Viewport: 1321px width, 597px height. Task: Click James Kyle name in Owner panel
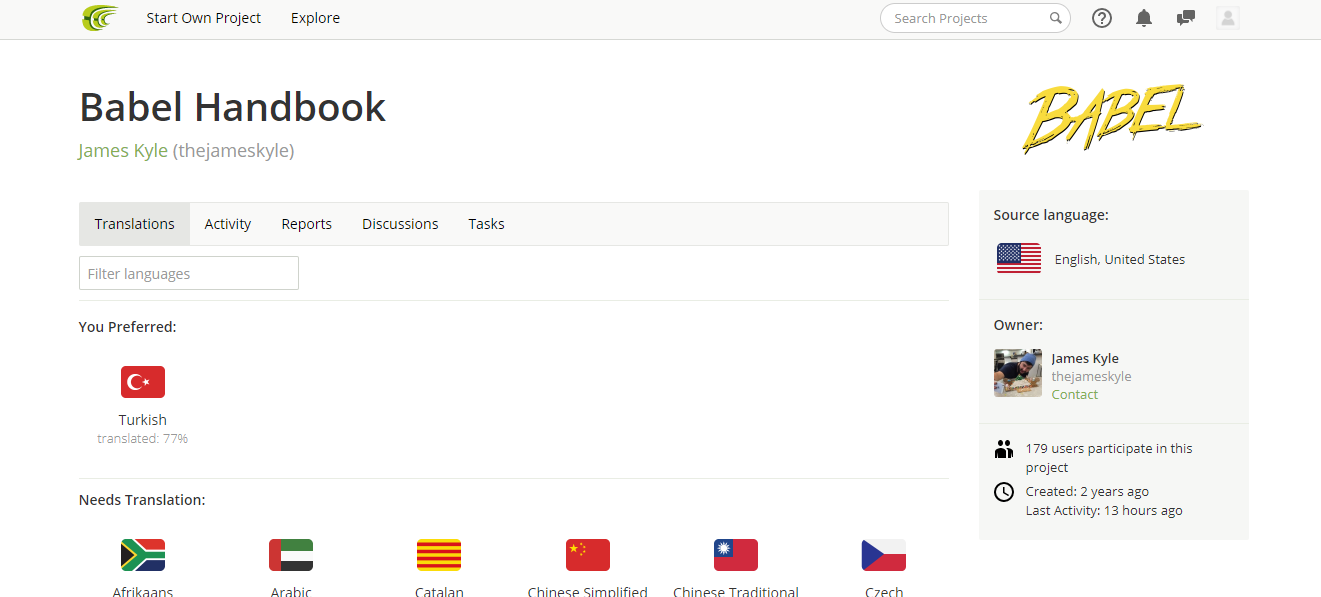(1085, 358)
